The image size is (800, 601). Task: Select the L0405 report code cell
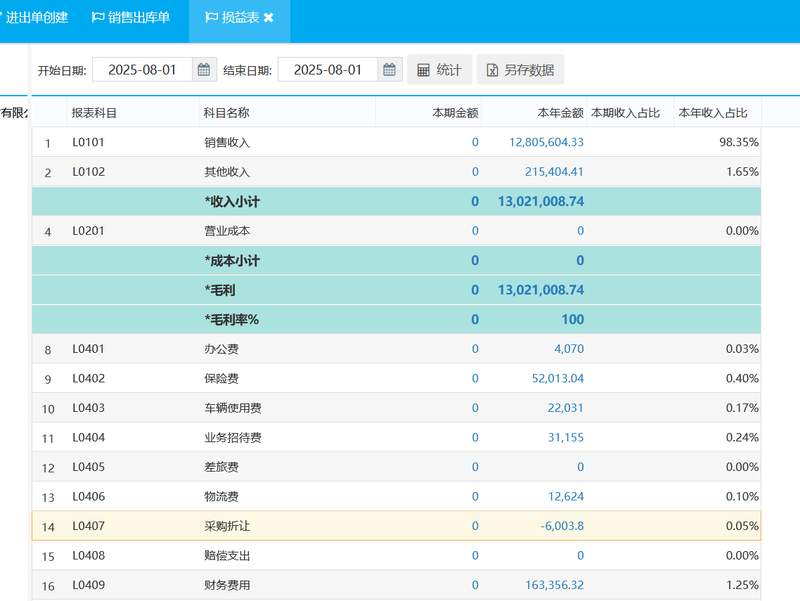coord(88,467)
